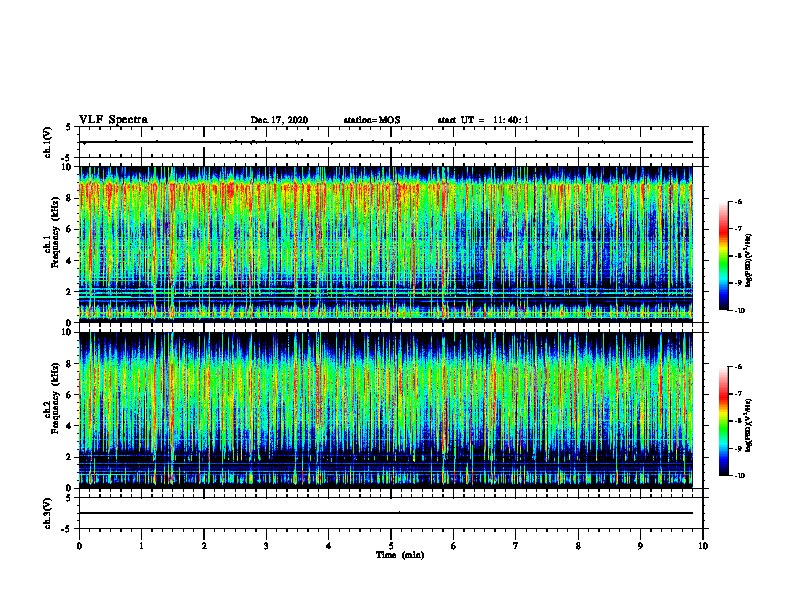This screenshot has height=612, width=792.
Task: Click the ch.1 spectrogram color scale bar
Action: tap(723, 256)
